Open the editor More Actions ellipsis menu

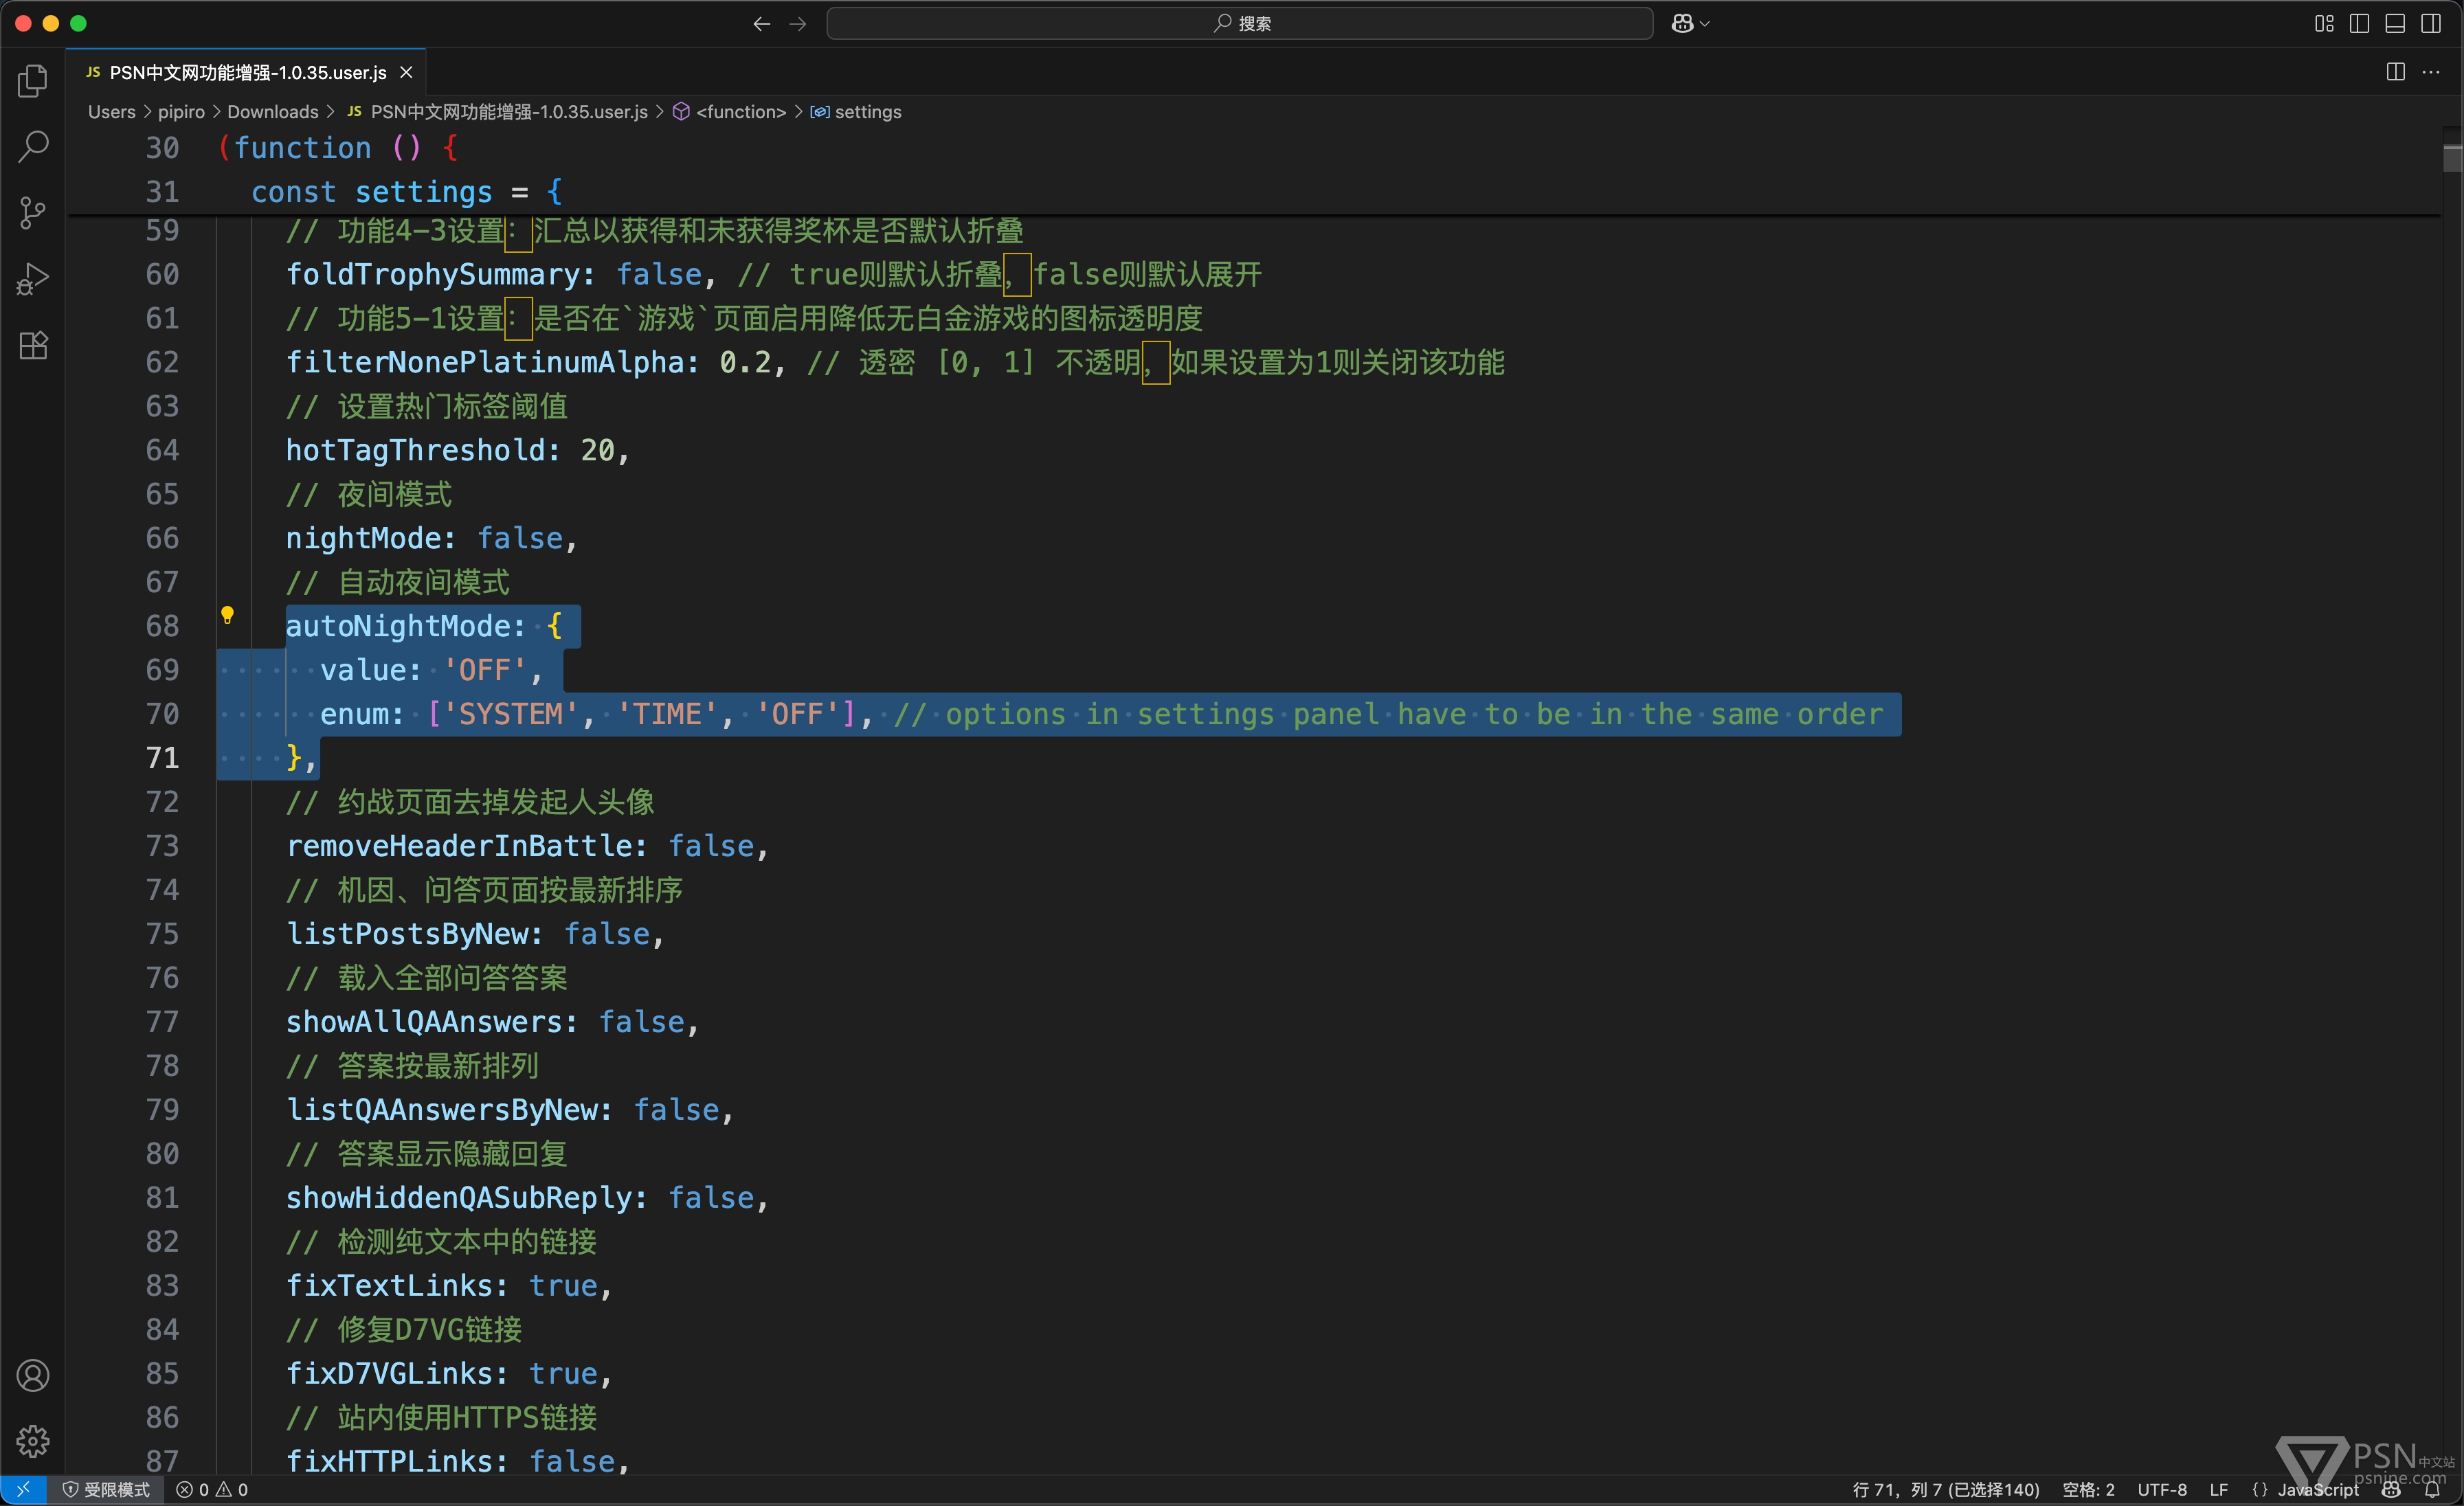pyautogui.click(x=2431, y=72)
